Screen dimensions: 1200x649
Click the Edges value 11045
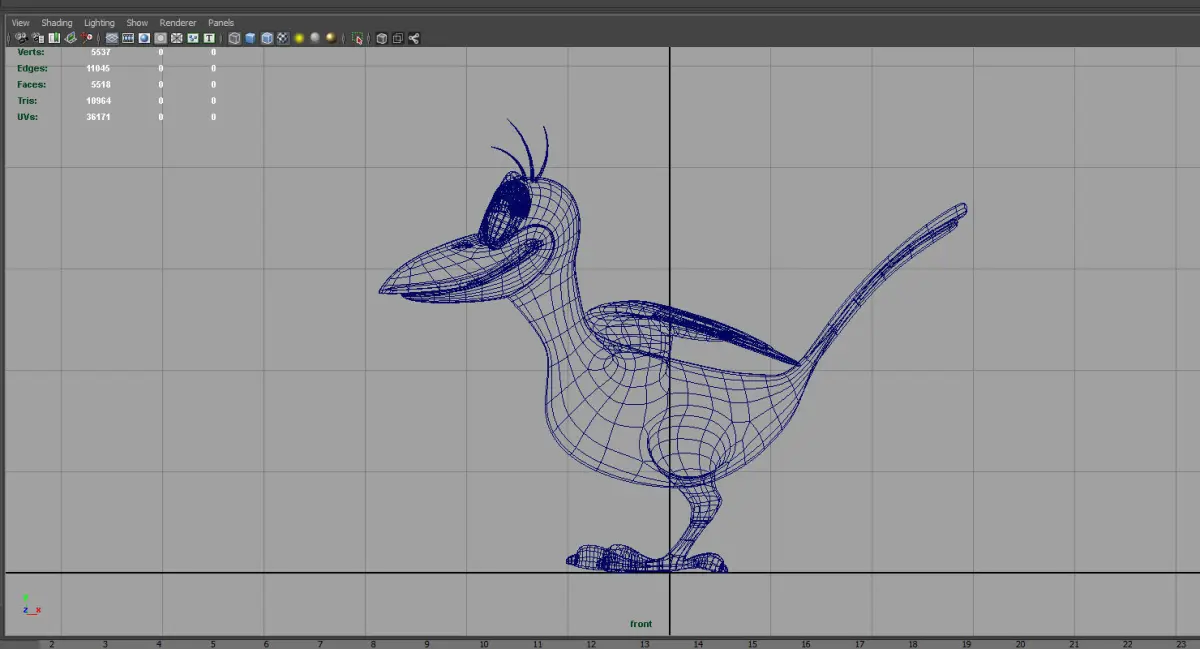click(98, 68)
